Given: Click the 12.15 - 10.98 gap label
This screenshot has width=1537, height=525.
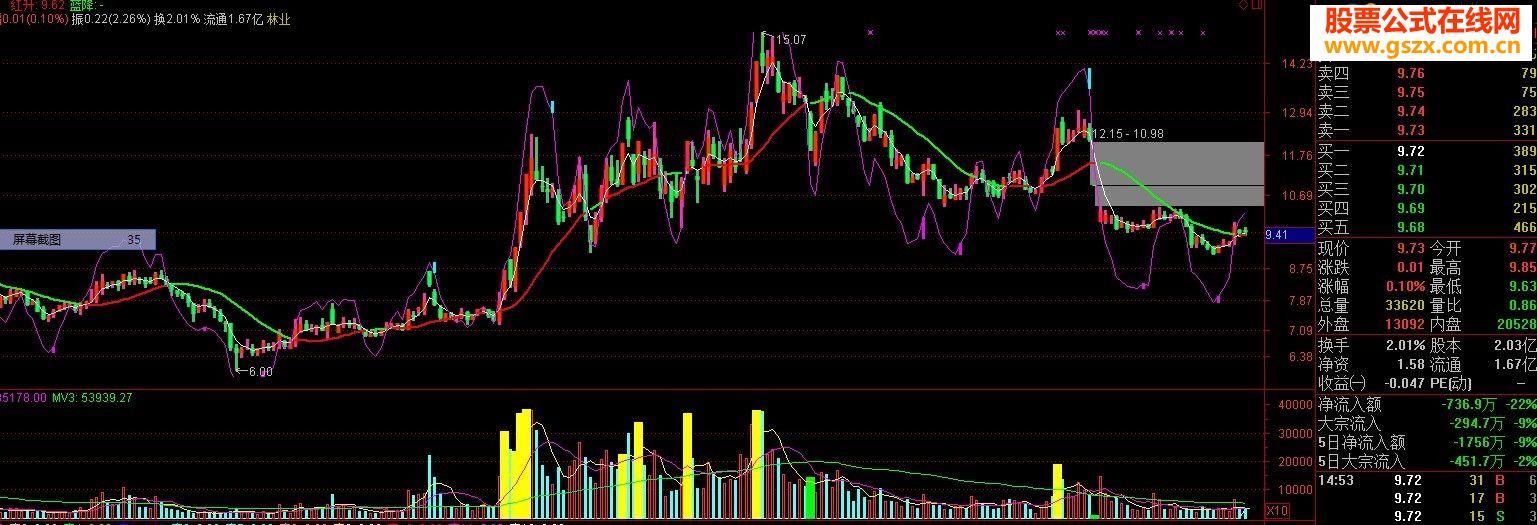Looking at the screenshot, I should pos(1131,133).
